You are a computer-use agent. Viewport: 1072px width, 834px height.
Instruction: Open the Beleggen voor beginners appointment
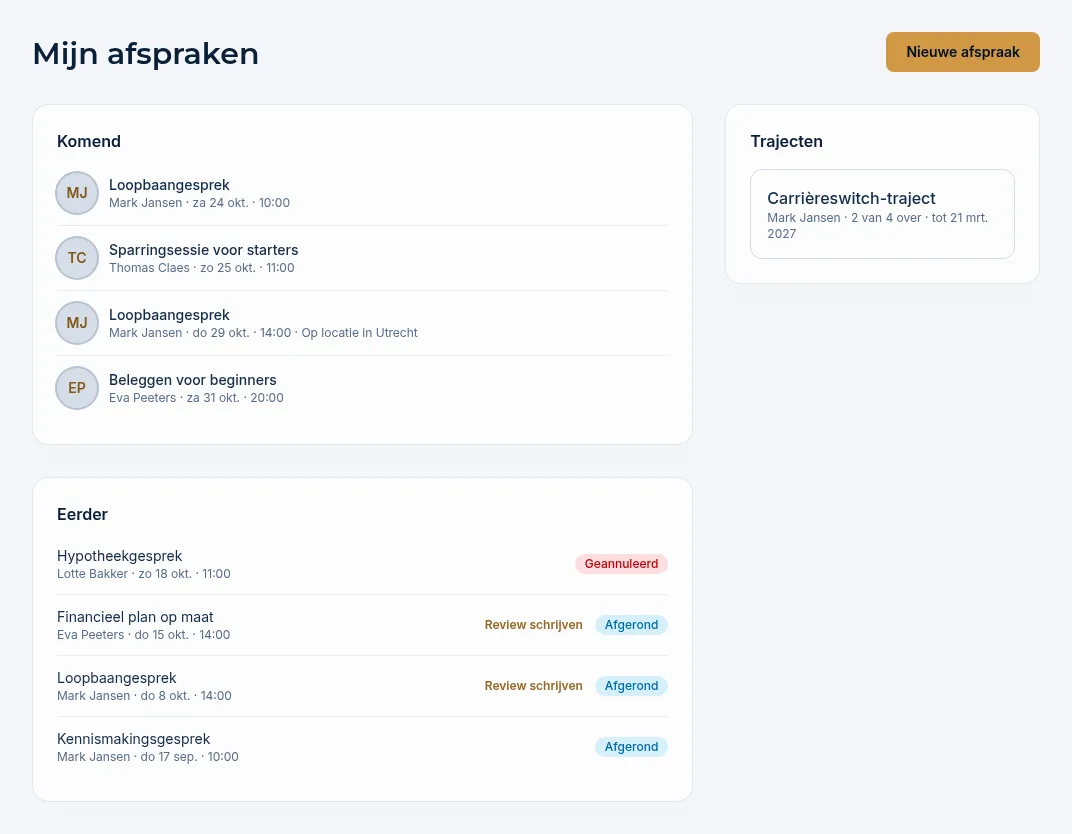pyautogui.click(x=362, y=388)
